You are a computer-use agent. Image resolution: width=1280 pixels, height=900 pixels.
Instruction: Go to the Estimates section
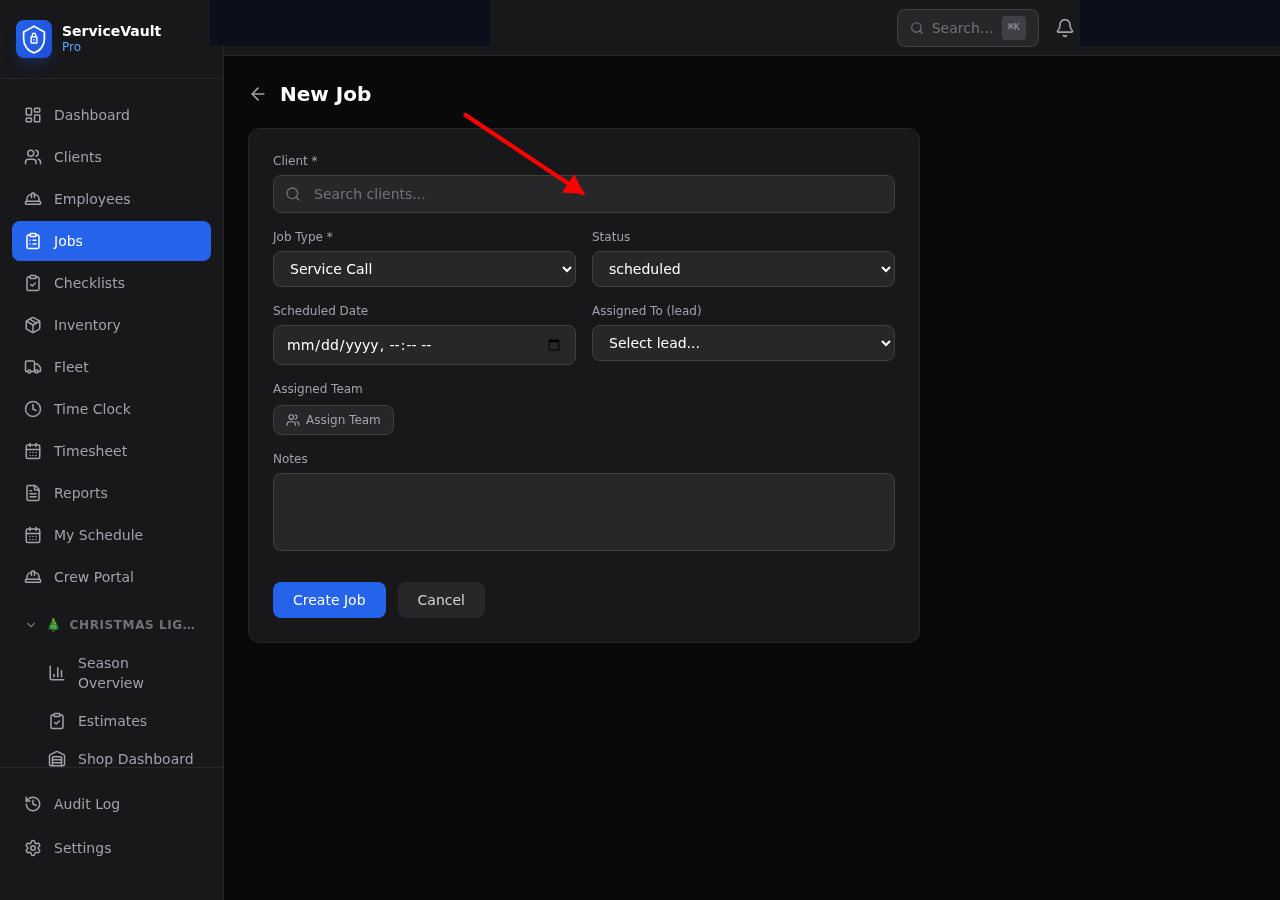pyautogui.click(x=112, y=721)
